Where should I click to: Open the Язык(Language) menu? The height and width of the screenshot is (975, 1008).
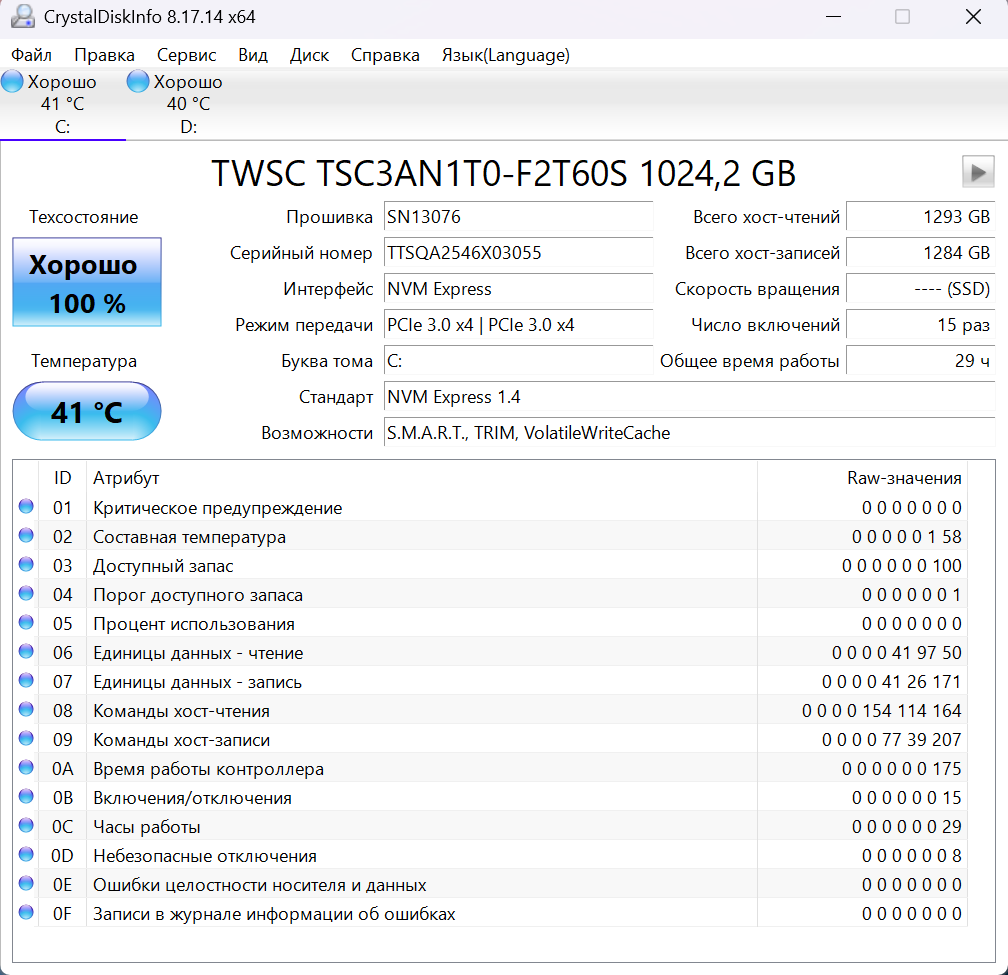pos(505,55)
